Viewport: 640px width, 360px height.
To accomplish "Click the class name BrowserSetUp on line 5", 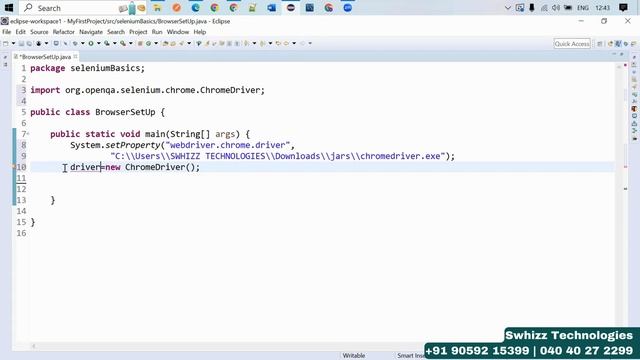I will click(125, 112).
